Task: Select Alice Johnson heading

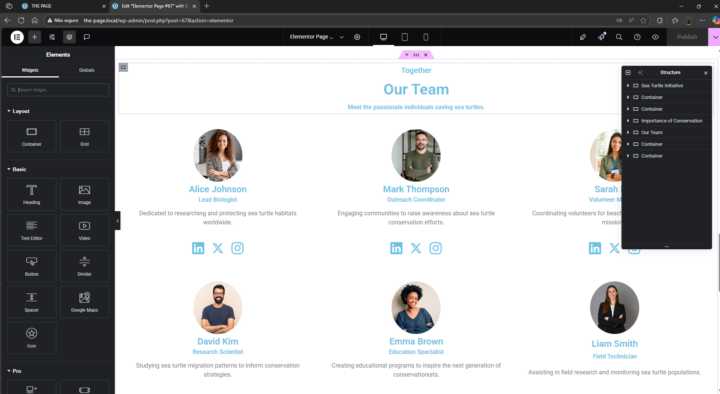Action: (218, 189)
